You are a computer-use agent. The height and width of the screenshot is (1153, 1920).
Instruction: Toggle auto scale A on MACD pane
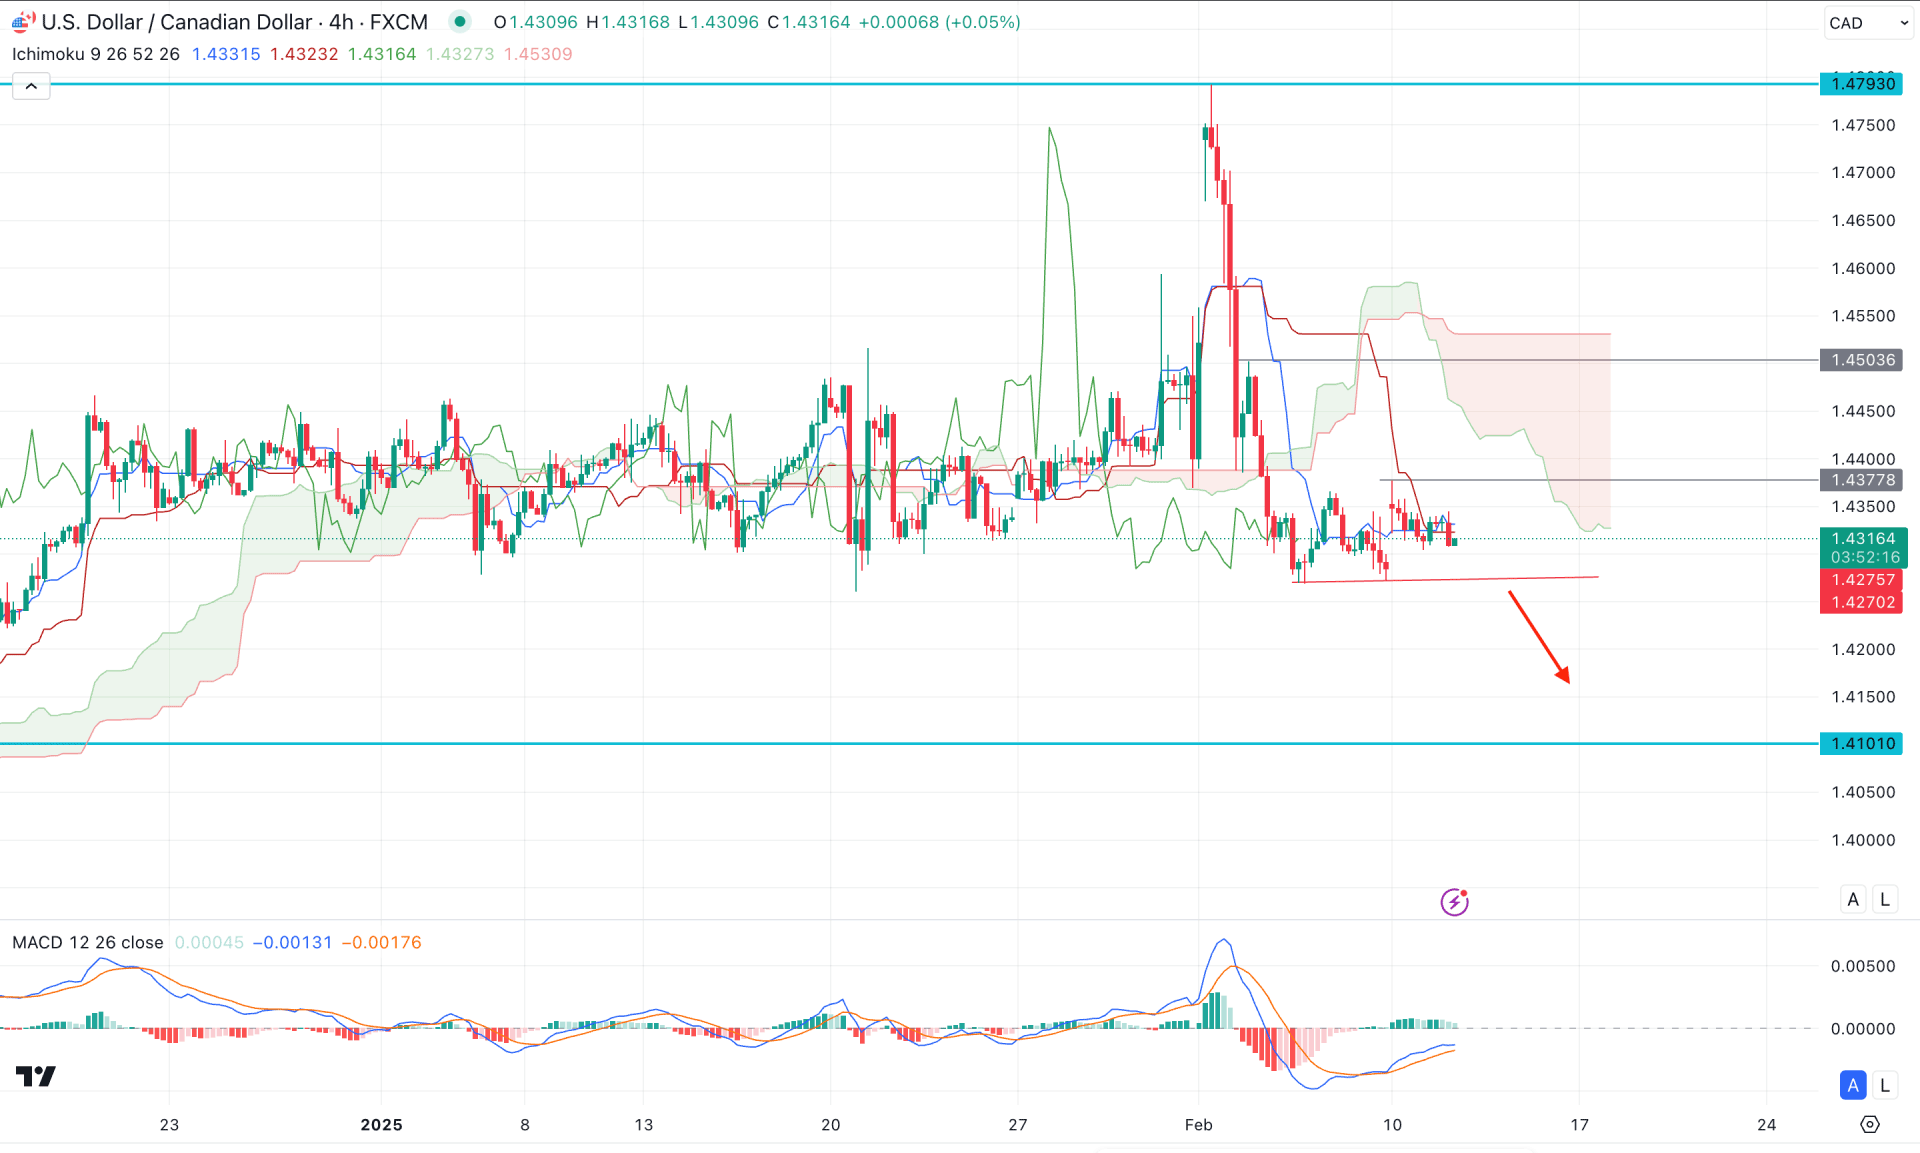click(1853, 1084)
